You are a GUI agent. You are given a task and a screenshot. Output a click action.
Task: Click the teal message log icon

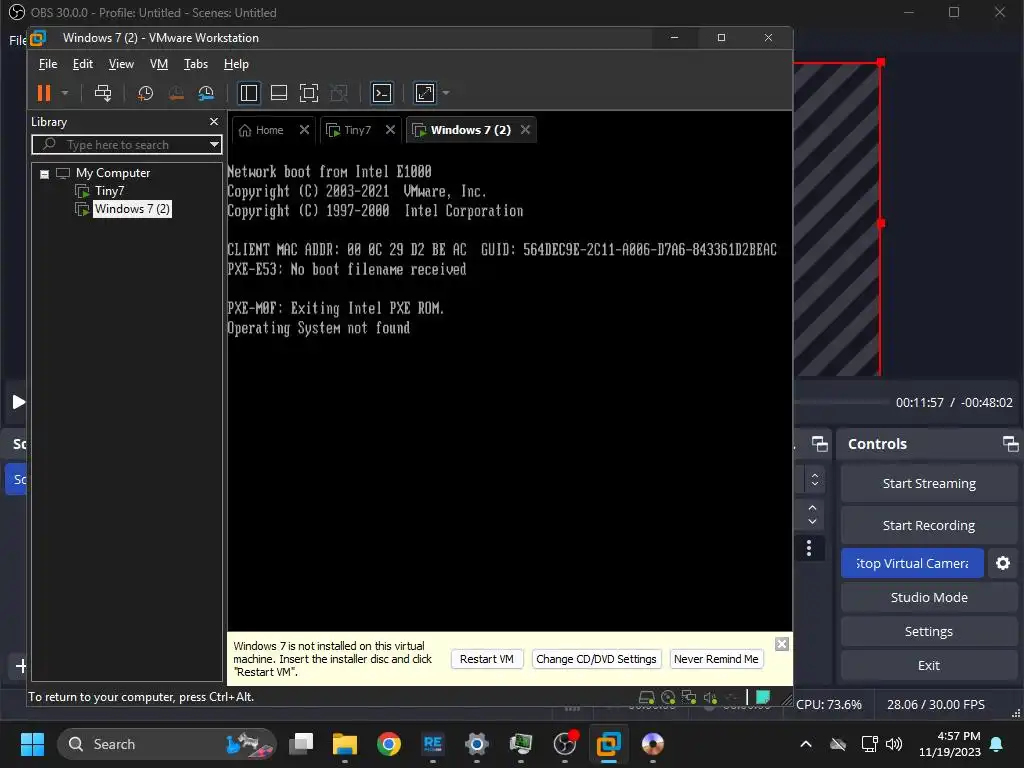[762, 697]
